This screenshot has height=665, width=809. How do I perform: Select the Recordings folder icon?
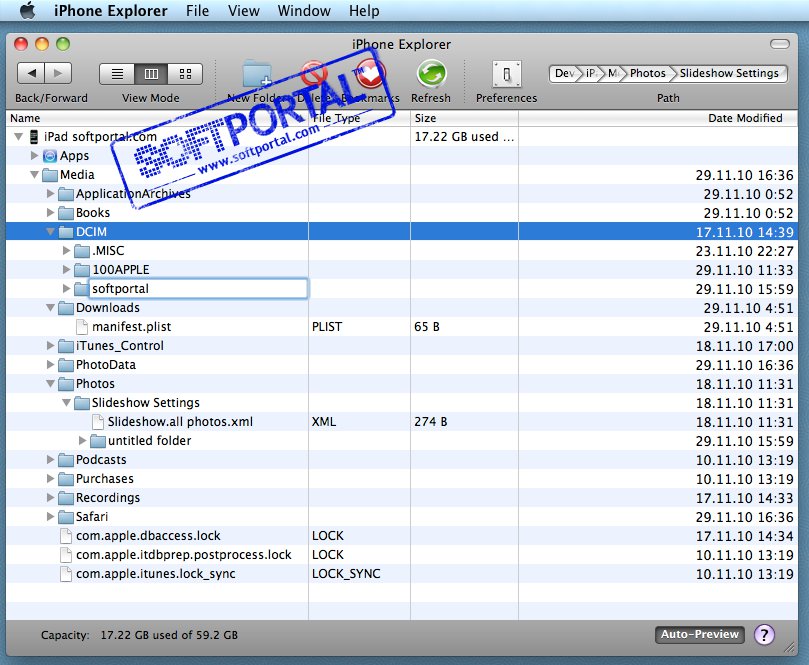click(x=66, y=498)
